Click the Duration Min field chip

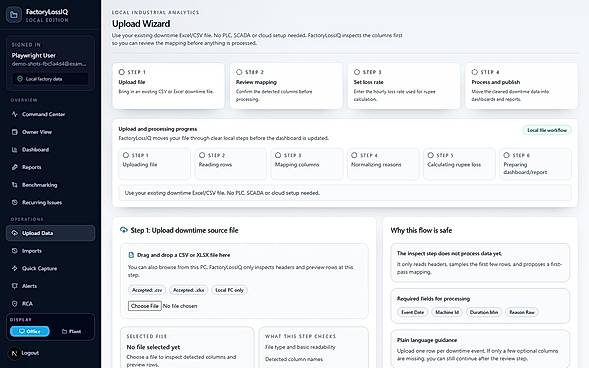point(484,312)
